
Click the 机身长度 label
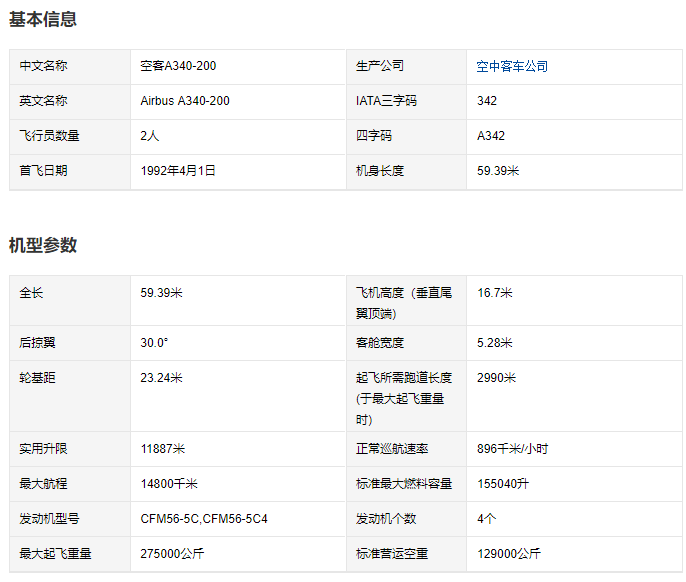(x=380, y=171)
